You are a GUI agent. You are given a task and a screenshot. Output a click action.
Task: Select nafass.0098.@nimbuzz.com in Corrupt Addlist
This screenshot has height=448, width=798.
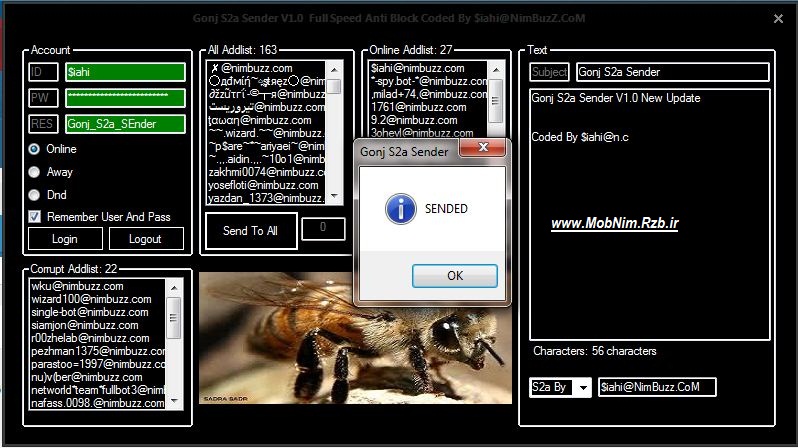pyautogui.click(x=98, y=403)
